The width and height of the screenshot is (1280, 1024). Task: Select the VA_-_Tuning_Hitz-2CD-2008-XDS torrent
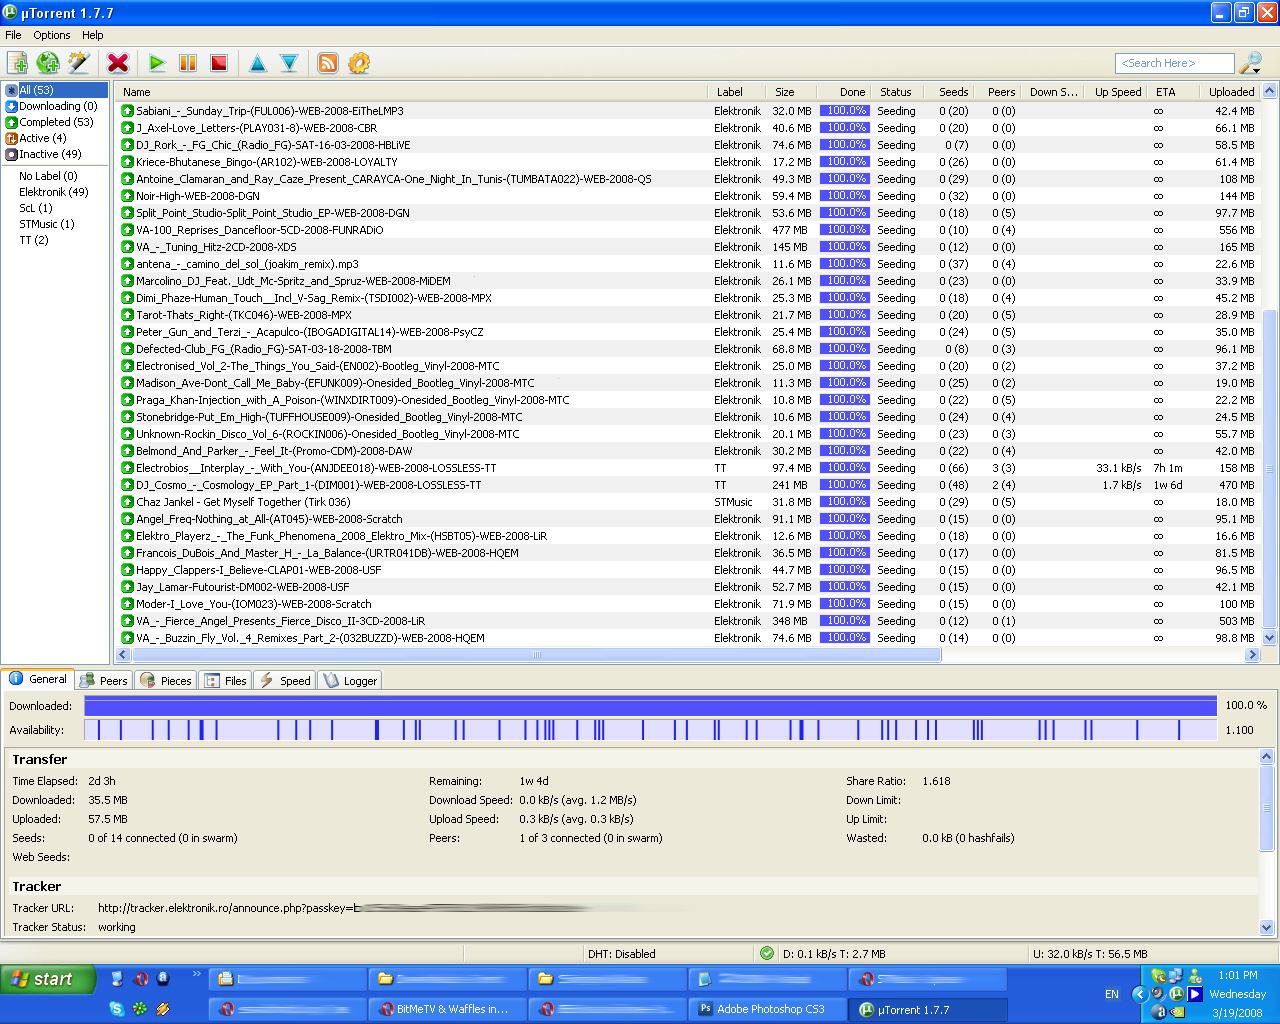[x=688, y=247]
